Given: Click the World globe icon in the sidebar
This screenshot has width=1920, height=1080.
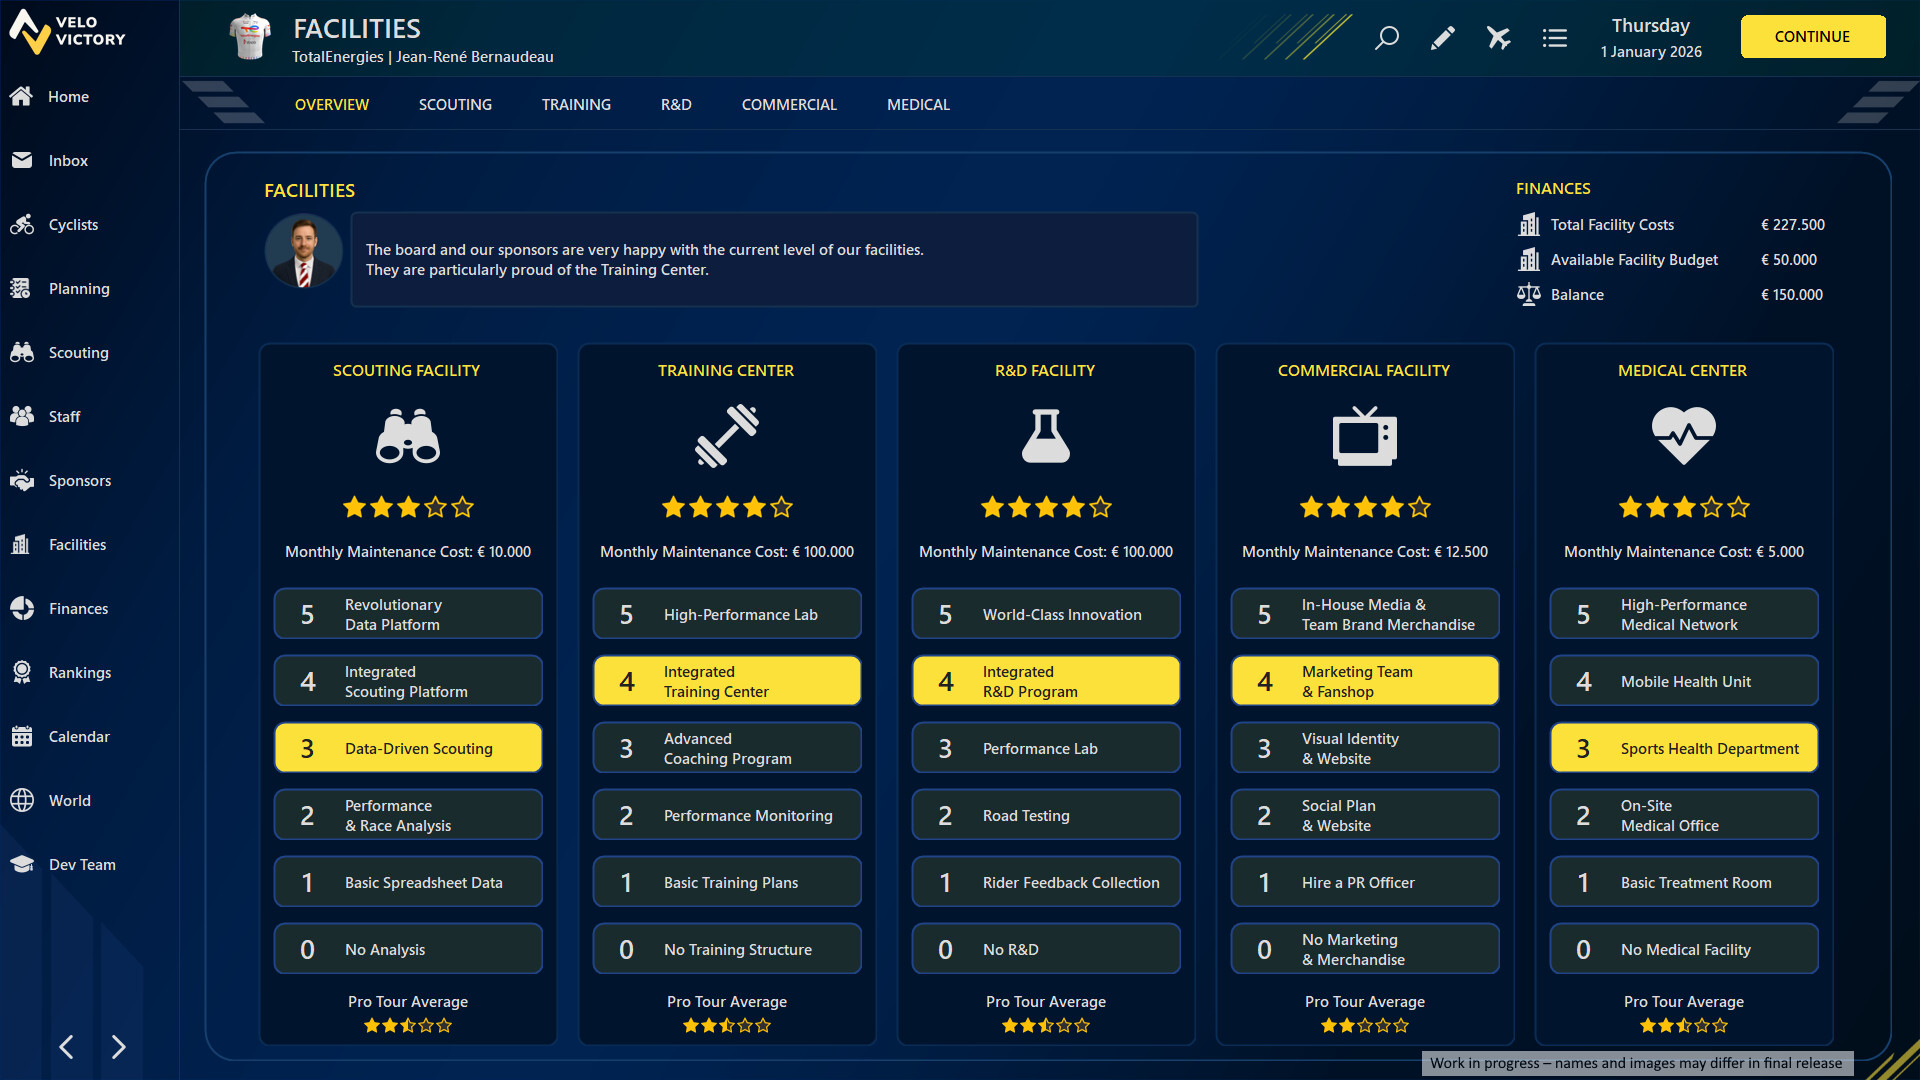Looking at the screenshot, I should pyautogui.click(x=24, y=800).
